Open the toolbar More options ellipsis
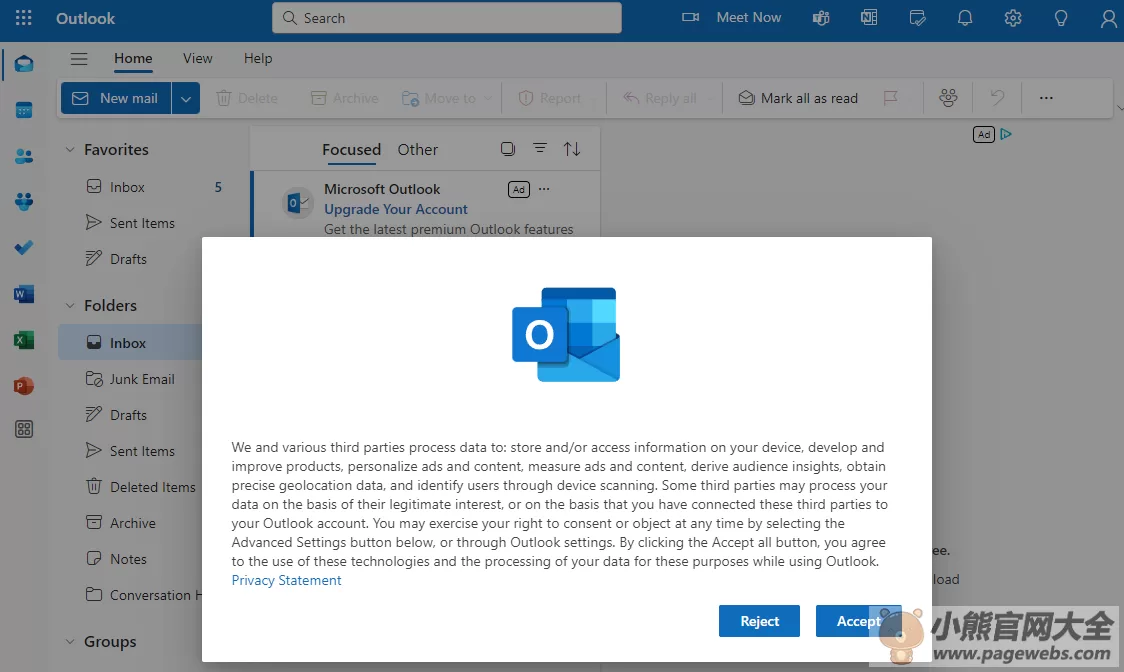Image resolution: width=1124 pixels, height=672 pixels. tap(1046, 98)
